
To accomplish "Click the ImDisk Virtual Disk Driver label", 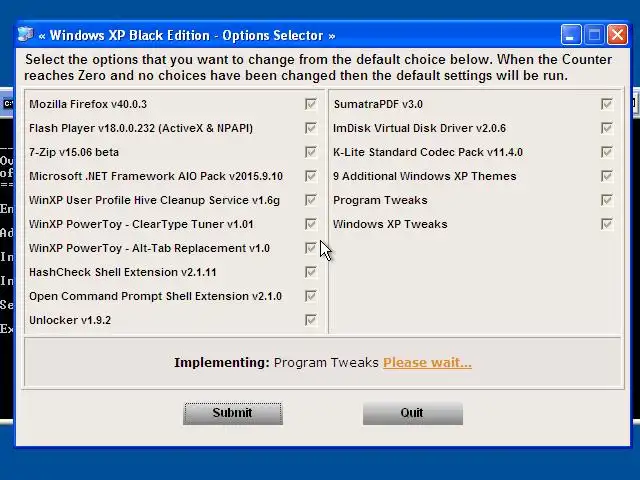I will click(x=420, y=128).
